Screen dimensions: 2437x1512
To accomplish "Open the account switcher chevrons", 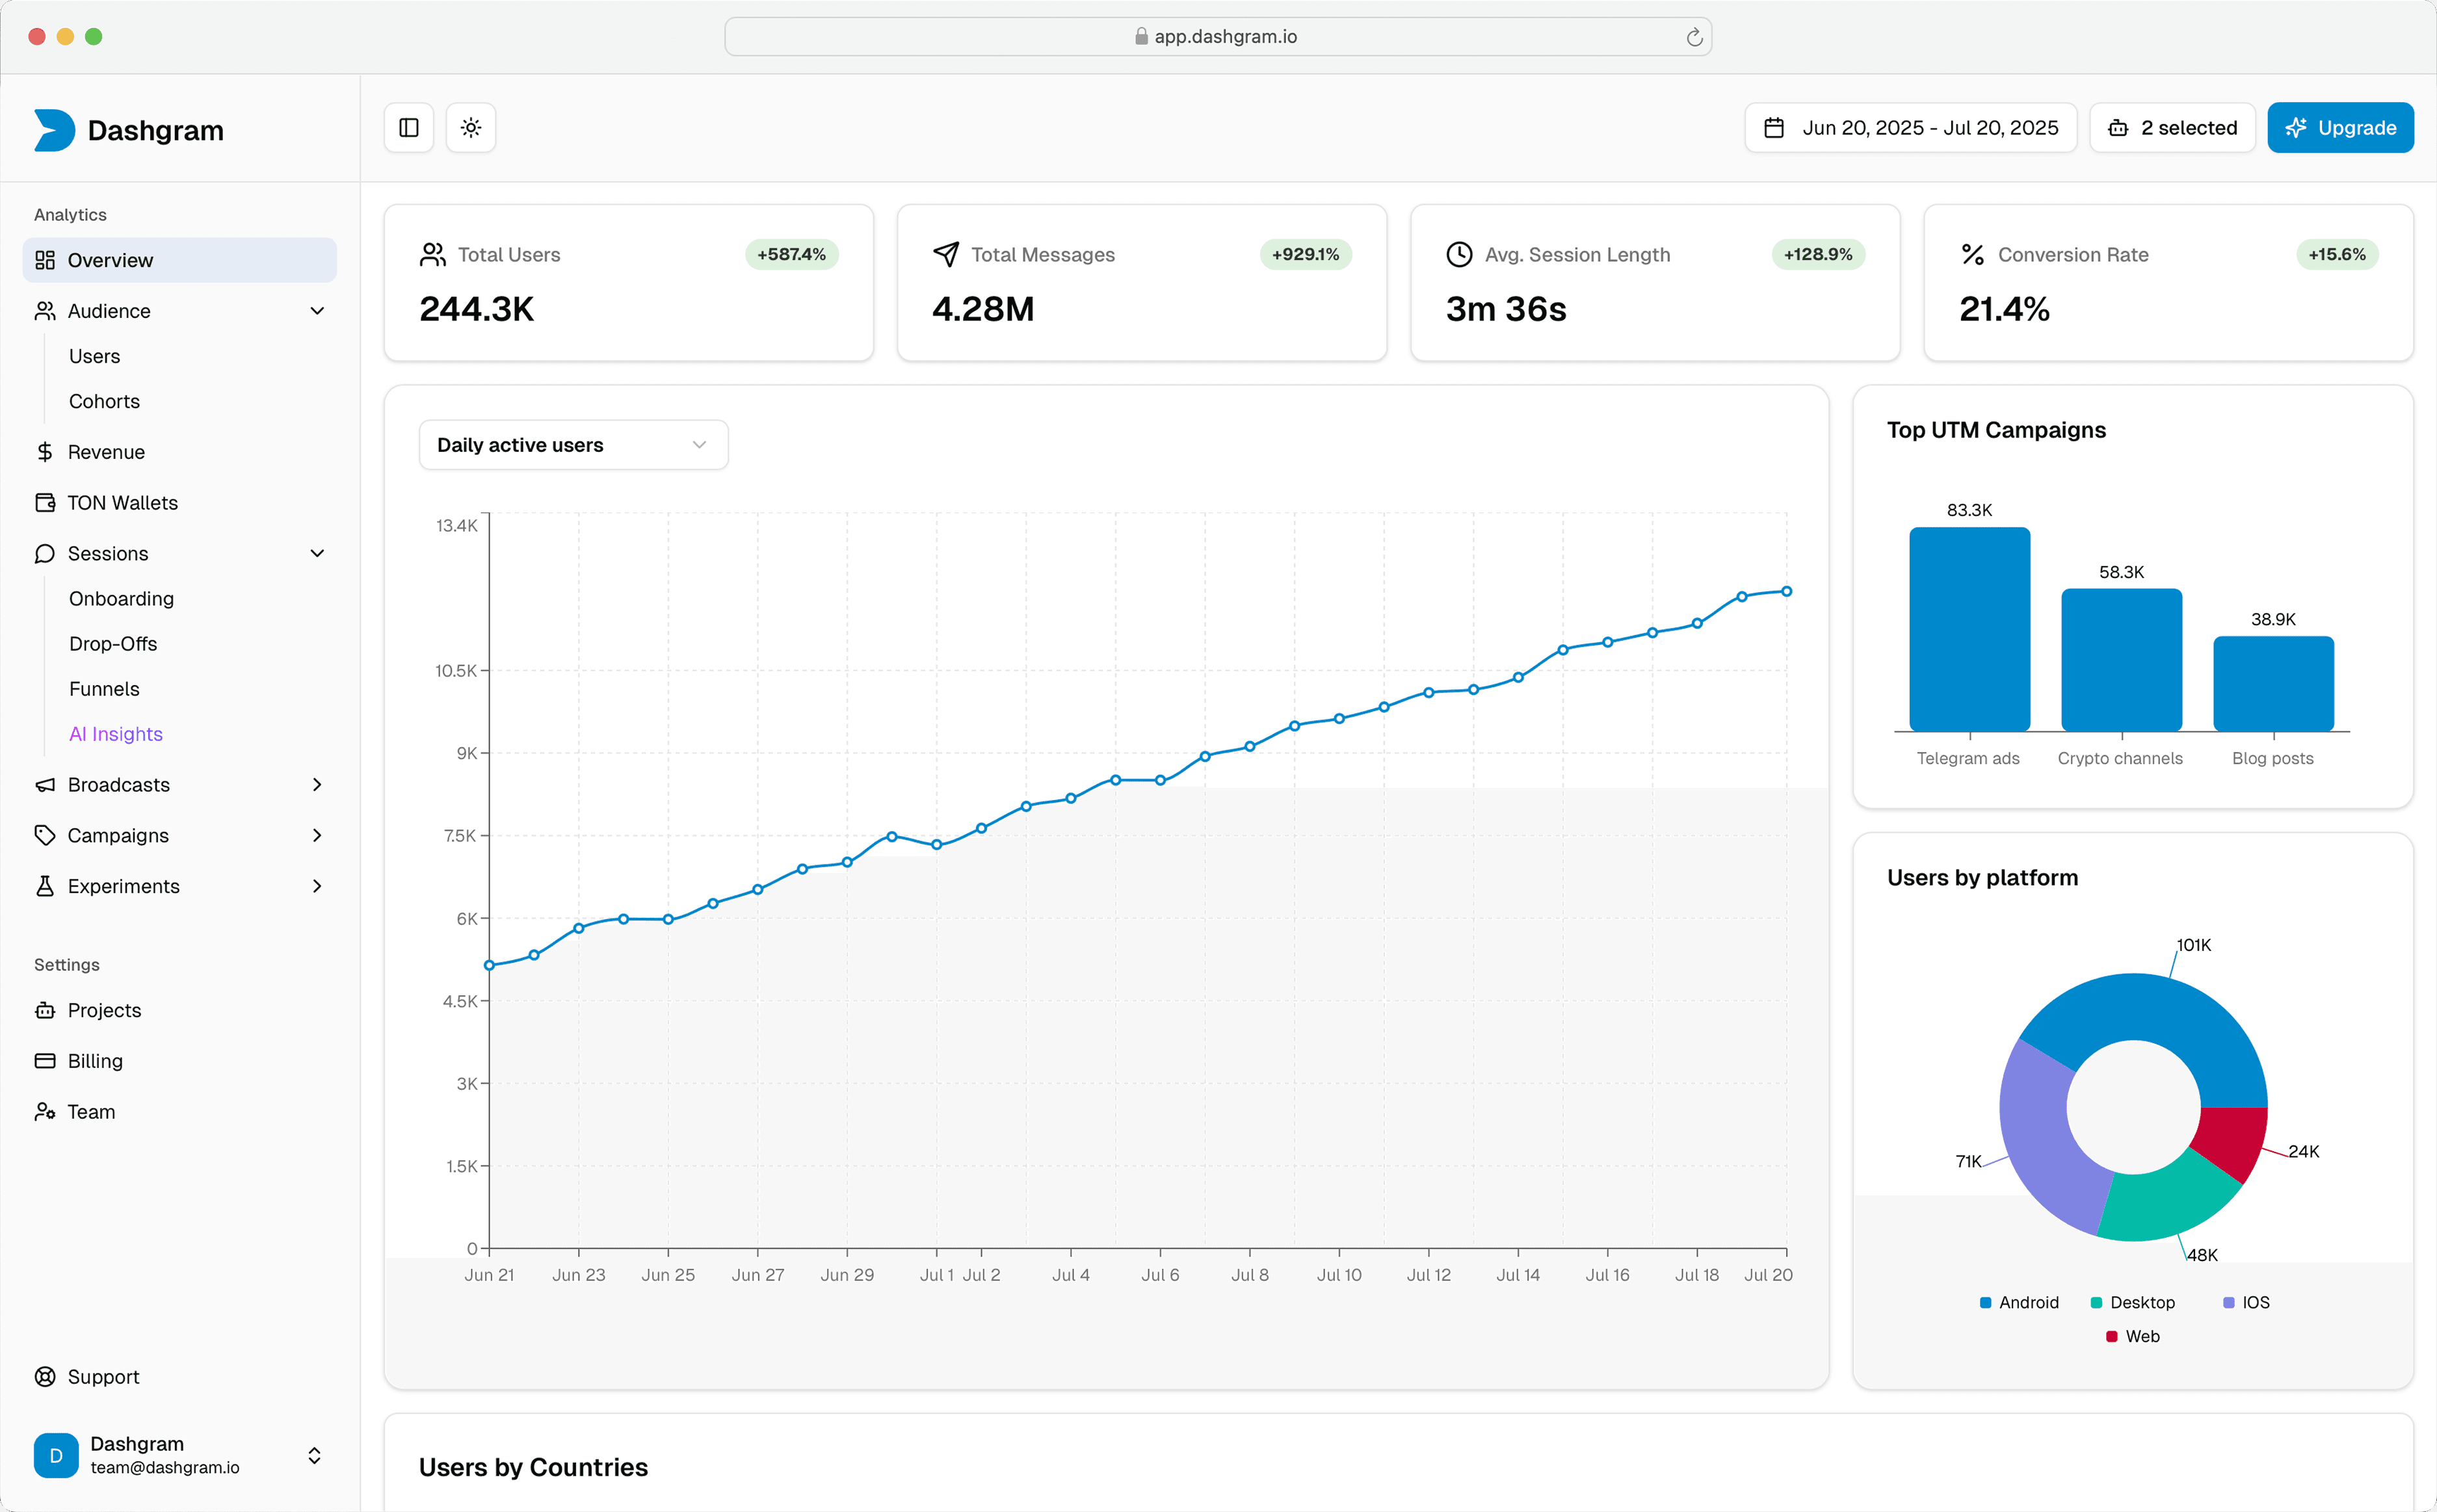I will pyautogui.click(x=314, y=1456).
